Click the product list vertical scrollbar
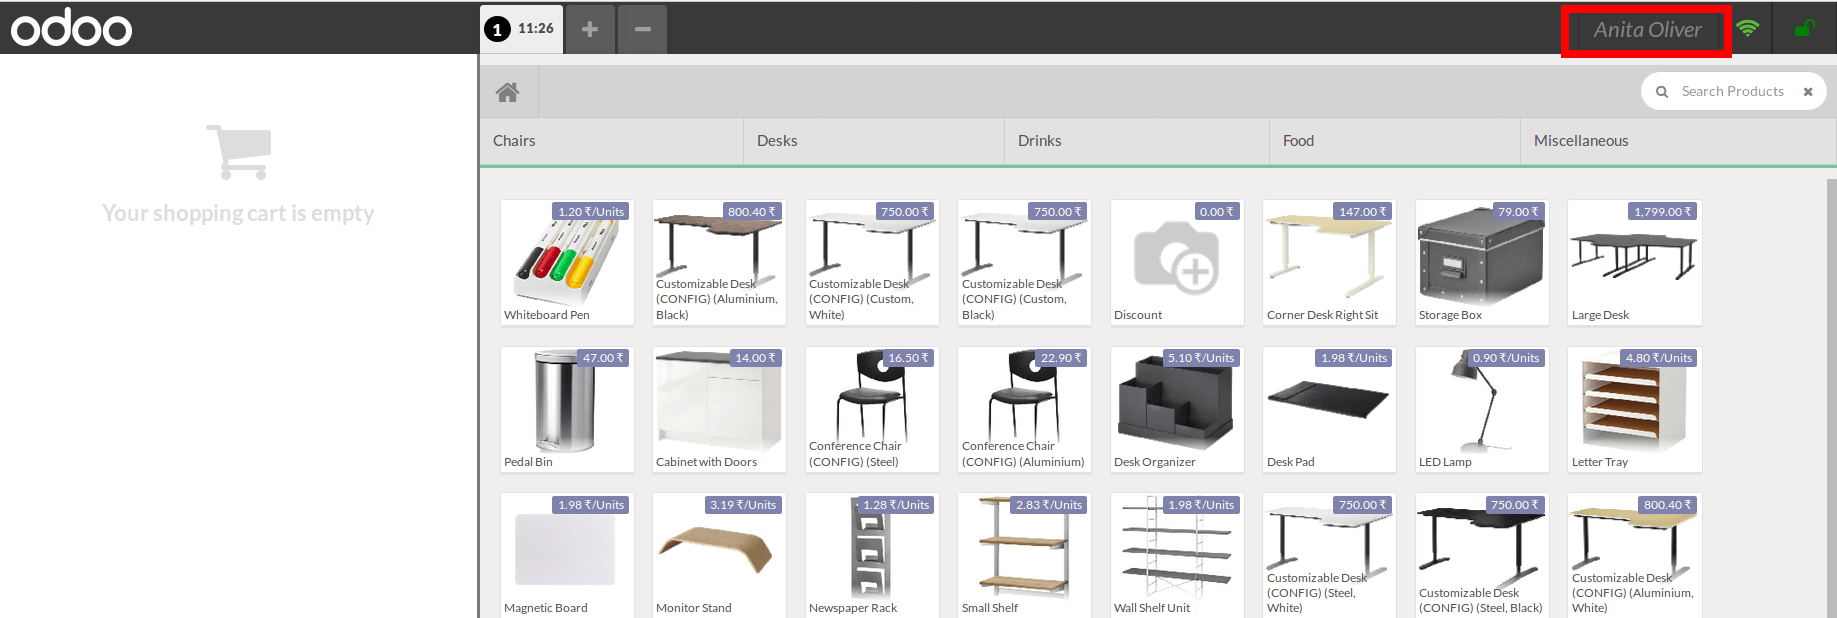Image resolution: width=1837 pixels, height=618 pixels. [1831, 400]
